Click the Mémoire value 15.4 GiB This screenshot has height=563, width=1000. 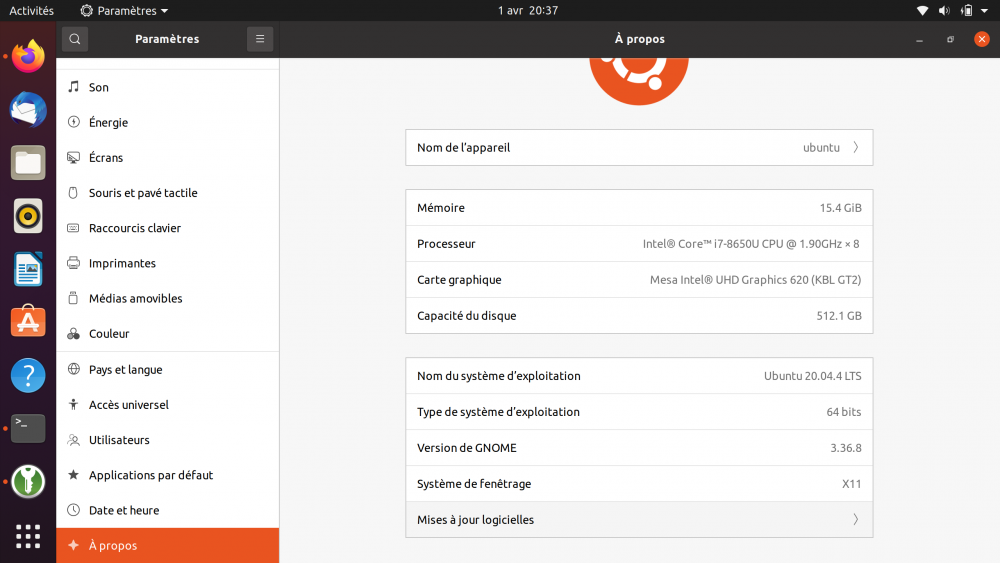[840, 208]
